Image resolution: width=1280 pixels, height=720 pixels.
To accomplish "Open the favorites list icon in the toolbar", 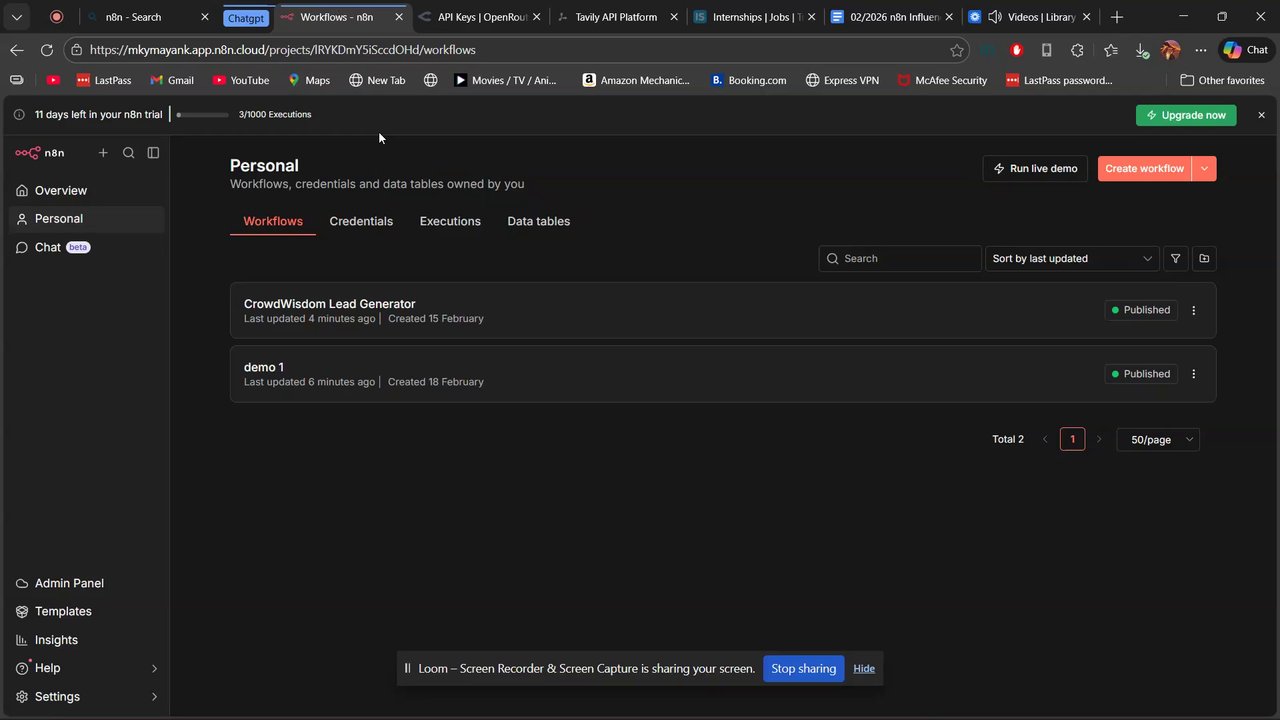I will (1111, 50).
